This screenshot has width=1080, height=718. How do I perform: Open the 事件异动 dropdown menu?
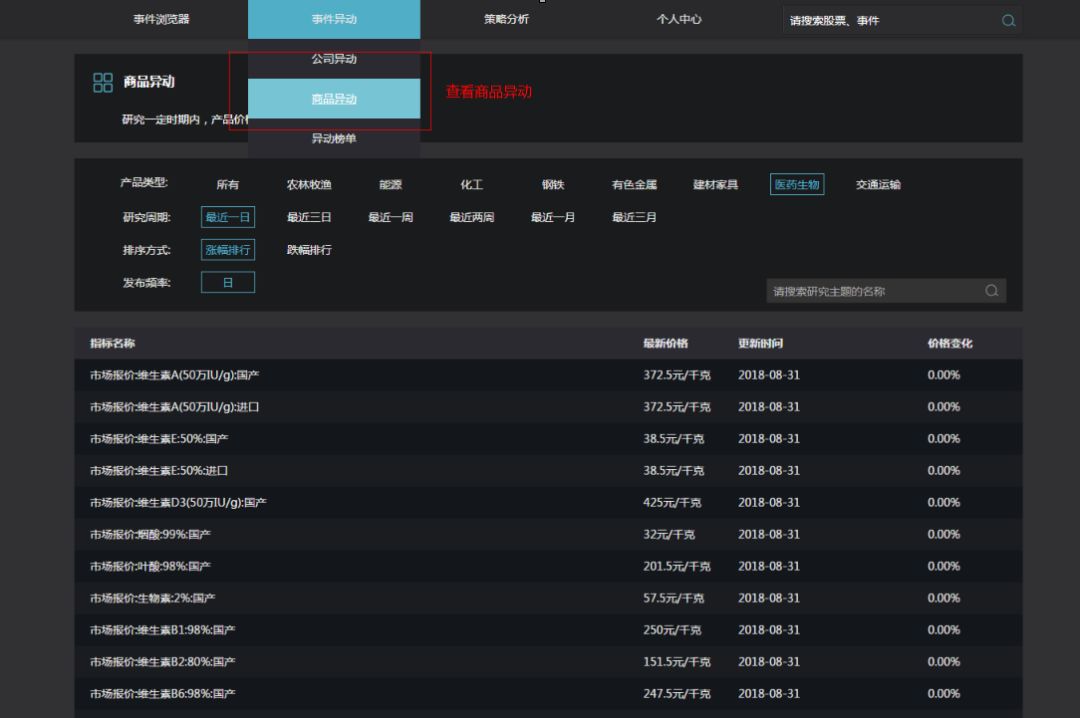click(x=333, y=19)
